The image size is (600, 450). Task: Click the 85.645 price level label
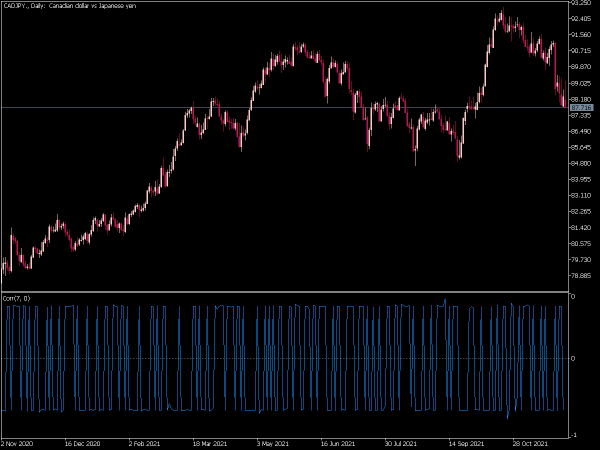click(581, 148)
